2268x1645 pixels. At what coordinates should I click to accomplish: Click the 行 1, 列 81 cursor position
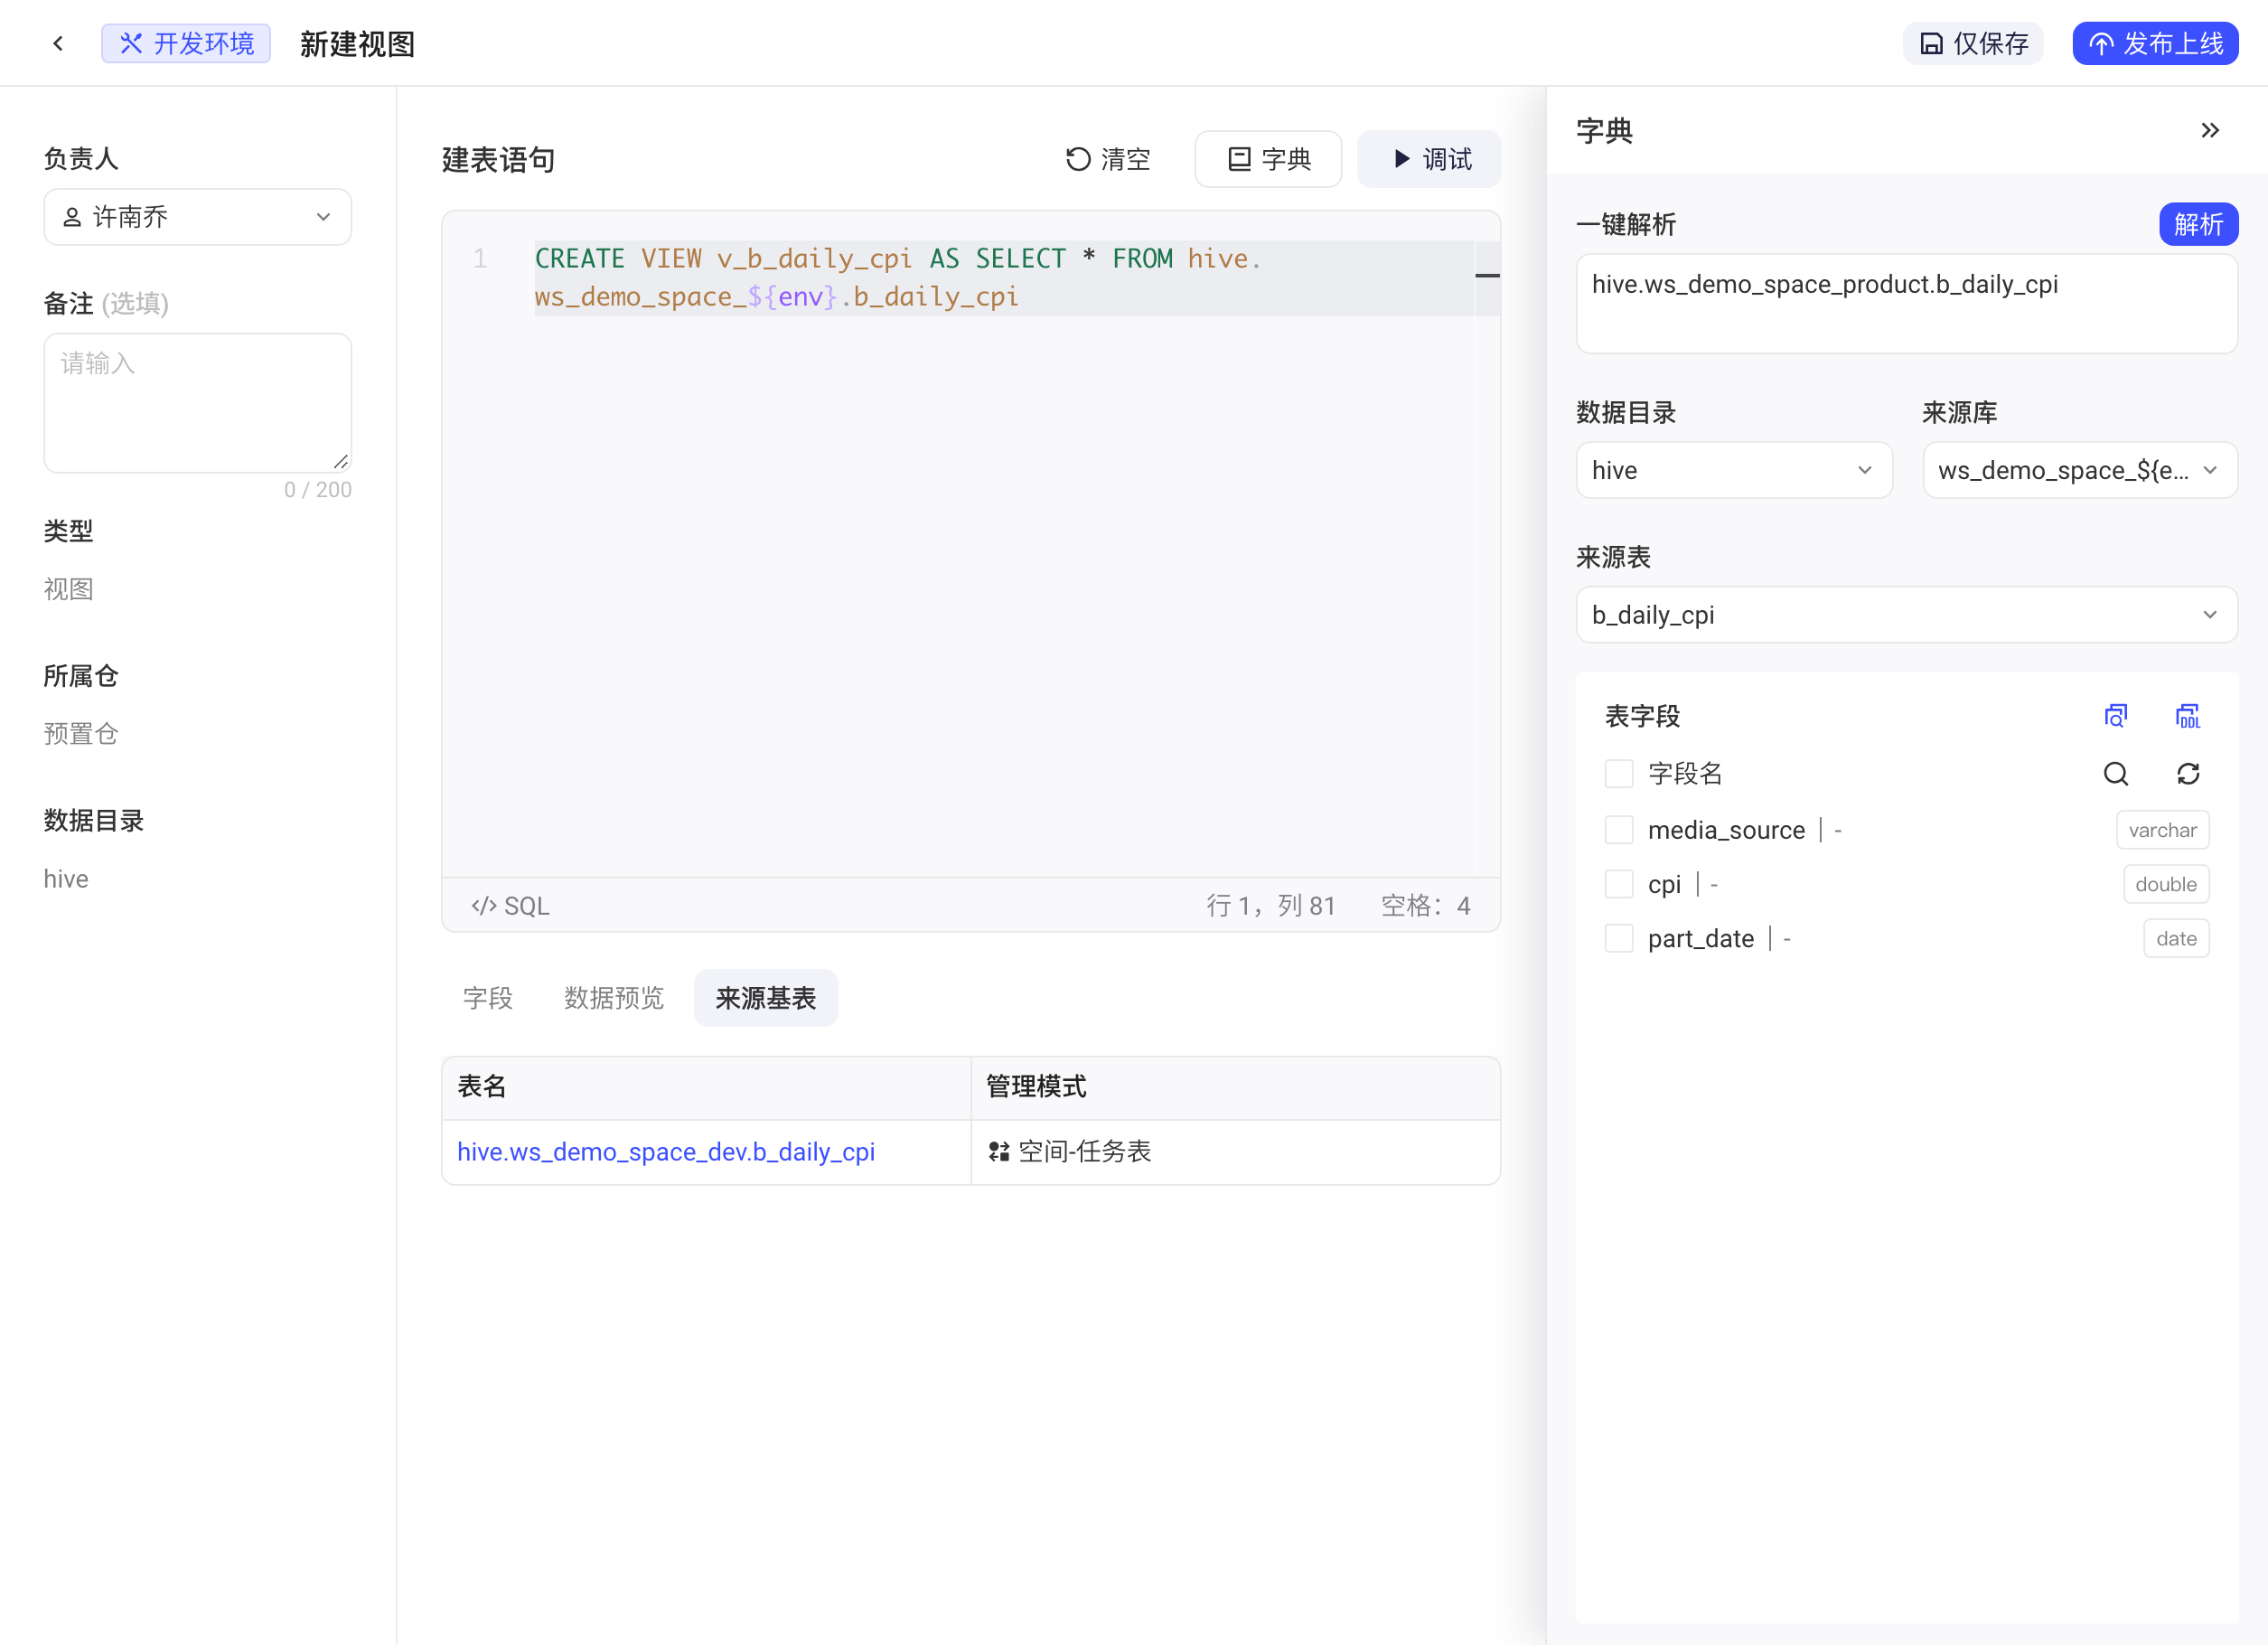click(1270, 906)
